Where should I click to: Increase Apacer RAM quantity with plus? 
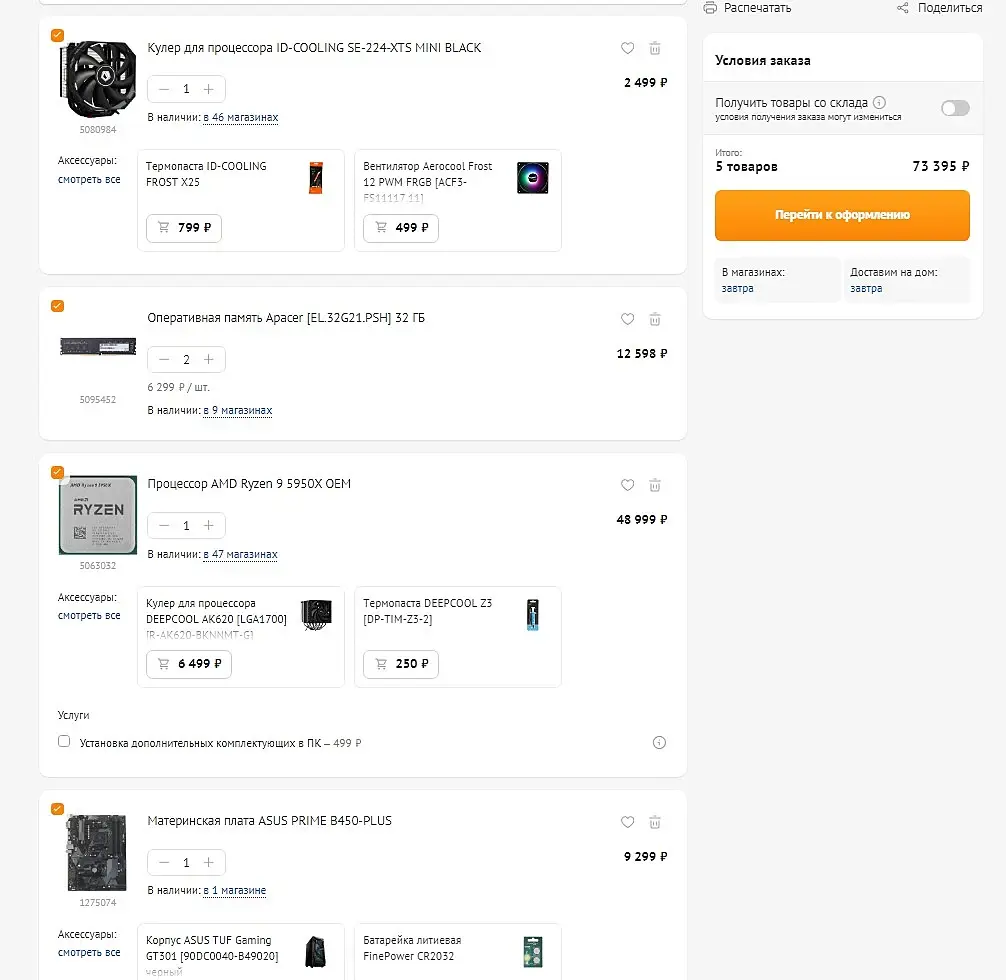tap(209, 359)
